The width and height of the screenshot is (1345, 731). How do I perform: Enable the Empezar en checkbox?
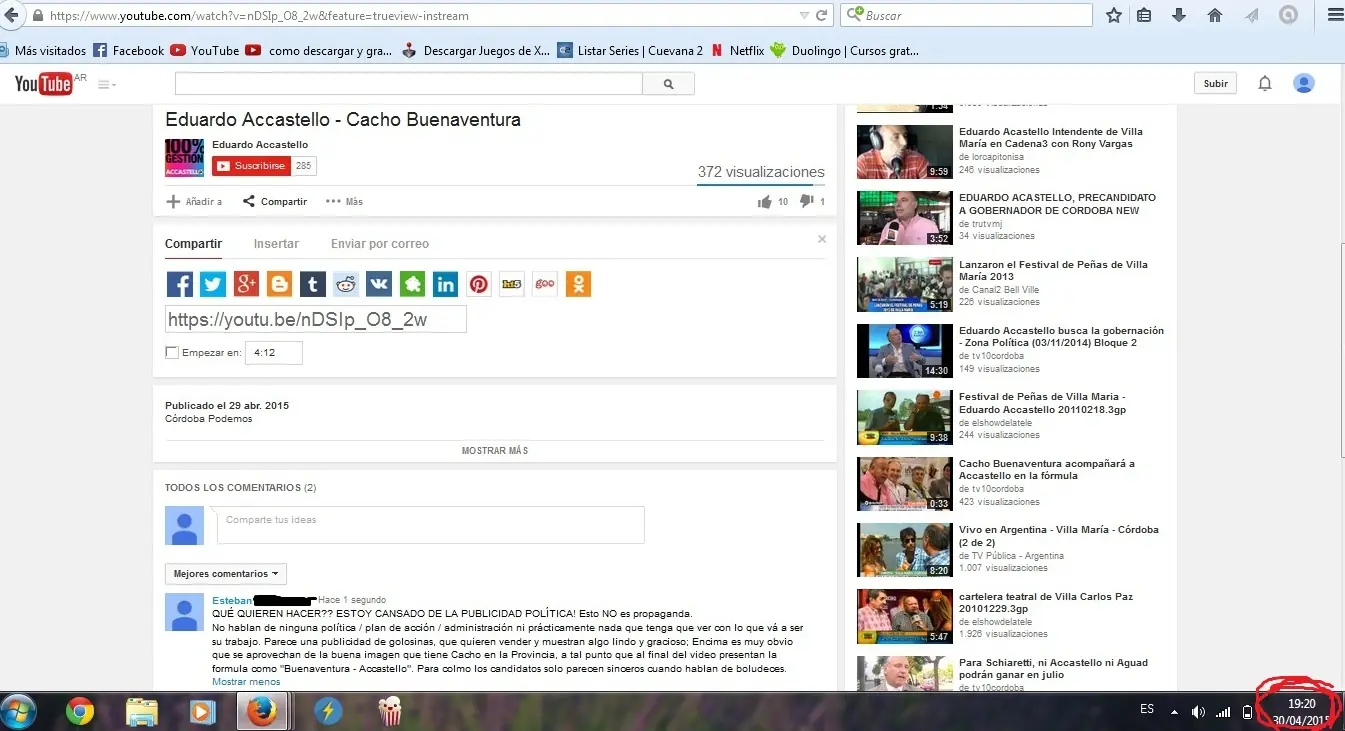[x=172, y=352]
